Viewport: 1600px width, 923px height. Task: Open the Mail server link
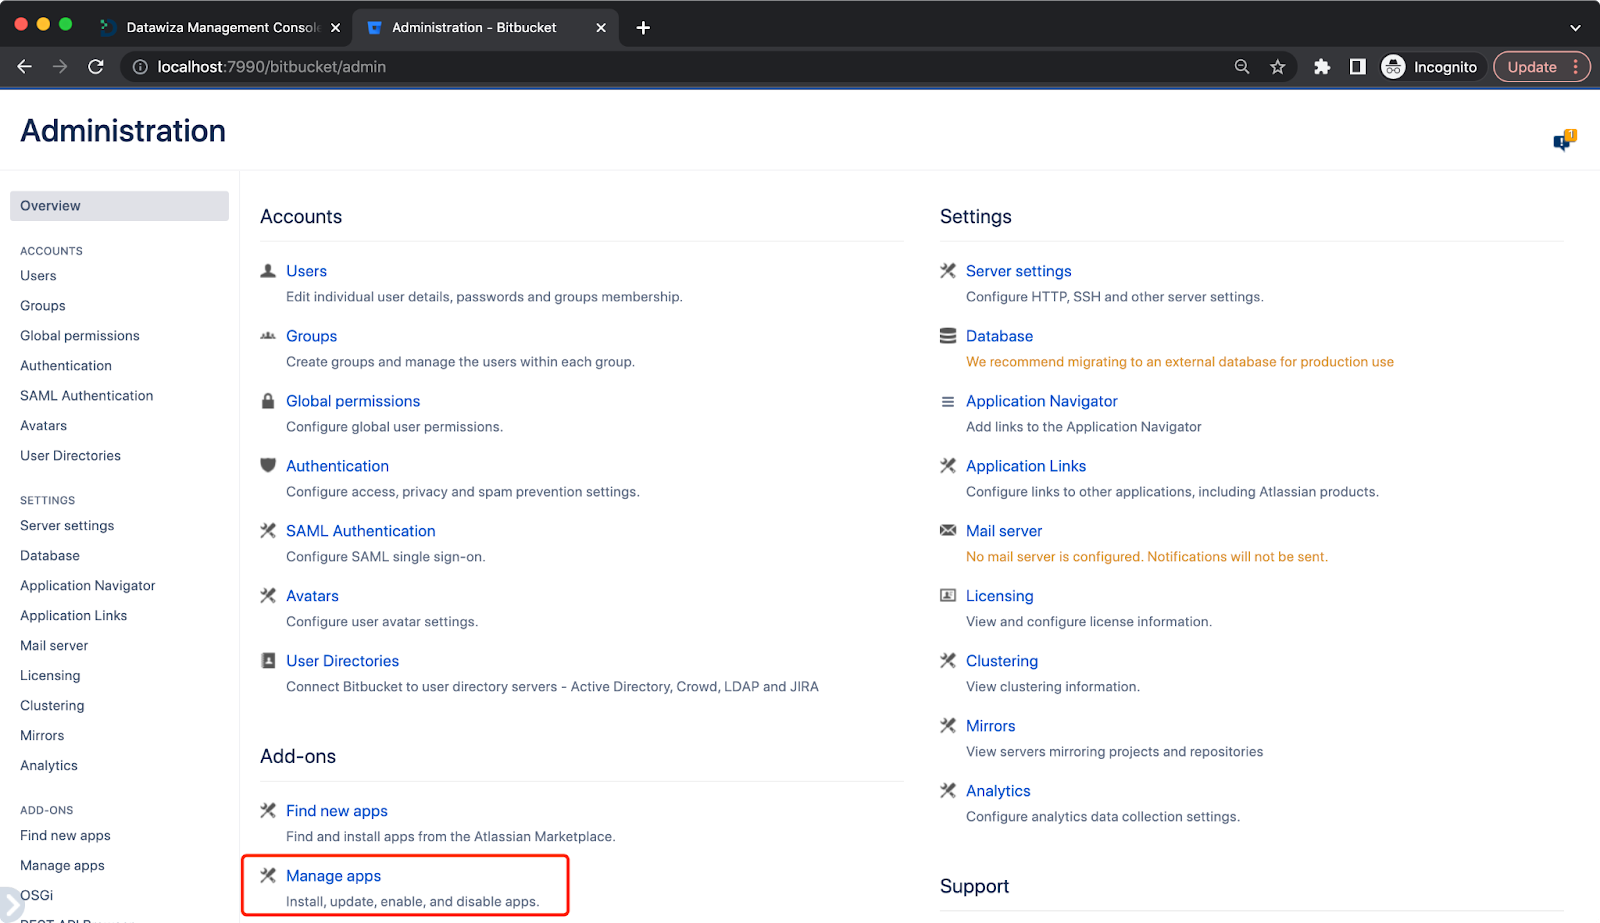tap(1004, 531)
